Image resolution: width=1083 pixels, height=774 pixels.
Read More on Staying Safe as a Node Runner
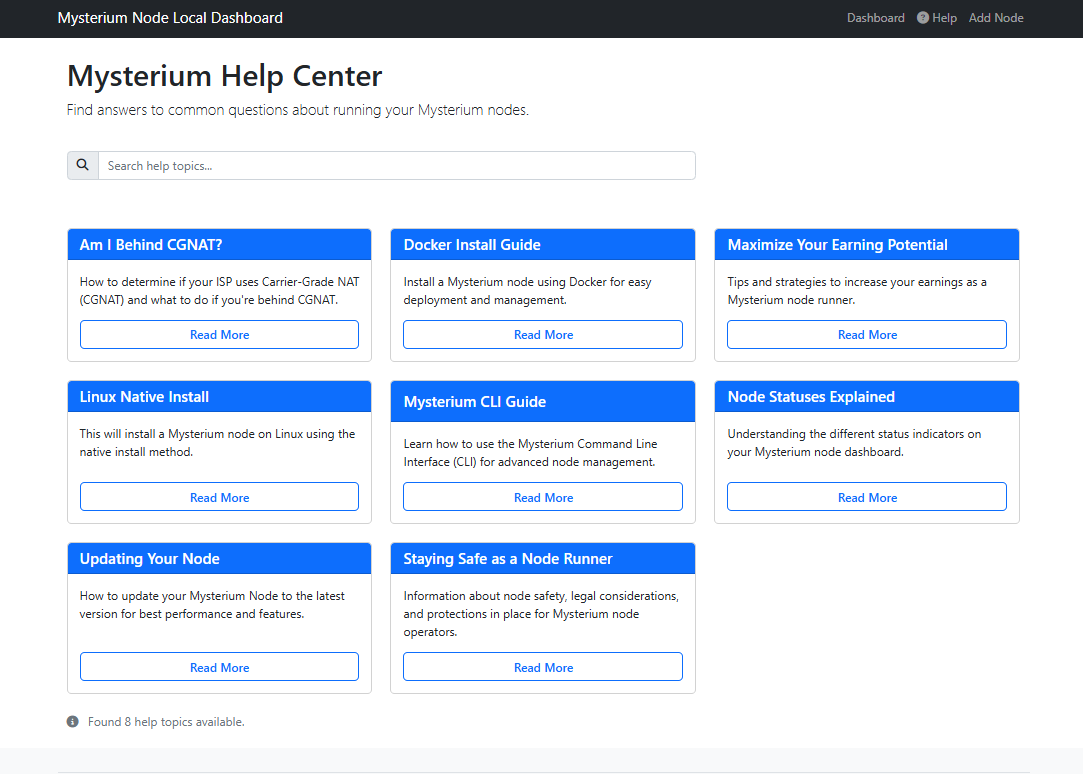click(543, 667)
